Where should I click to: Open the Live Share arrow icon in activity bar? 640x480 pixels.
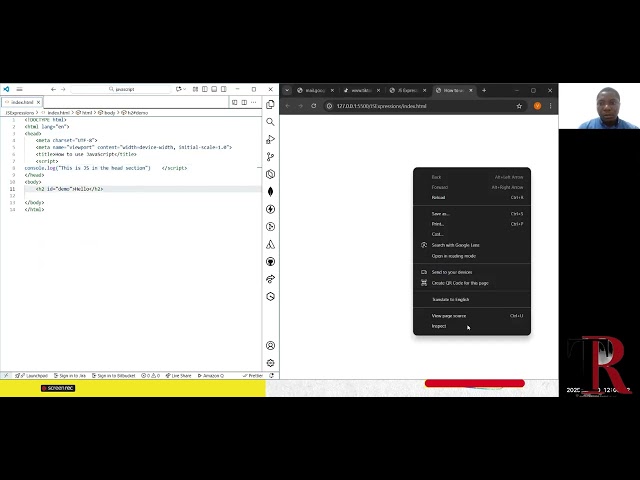[270, 279]
